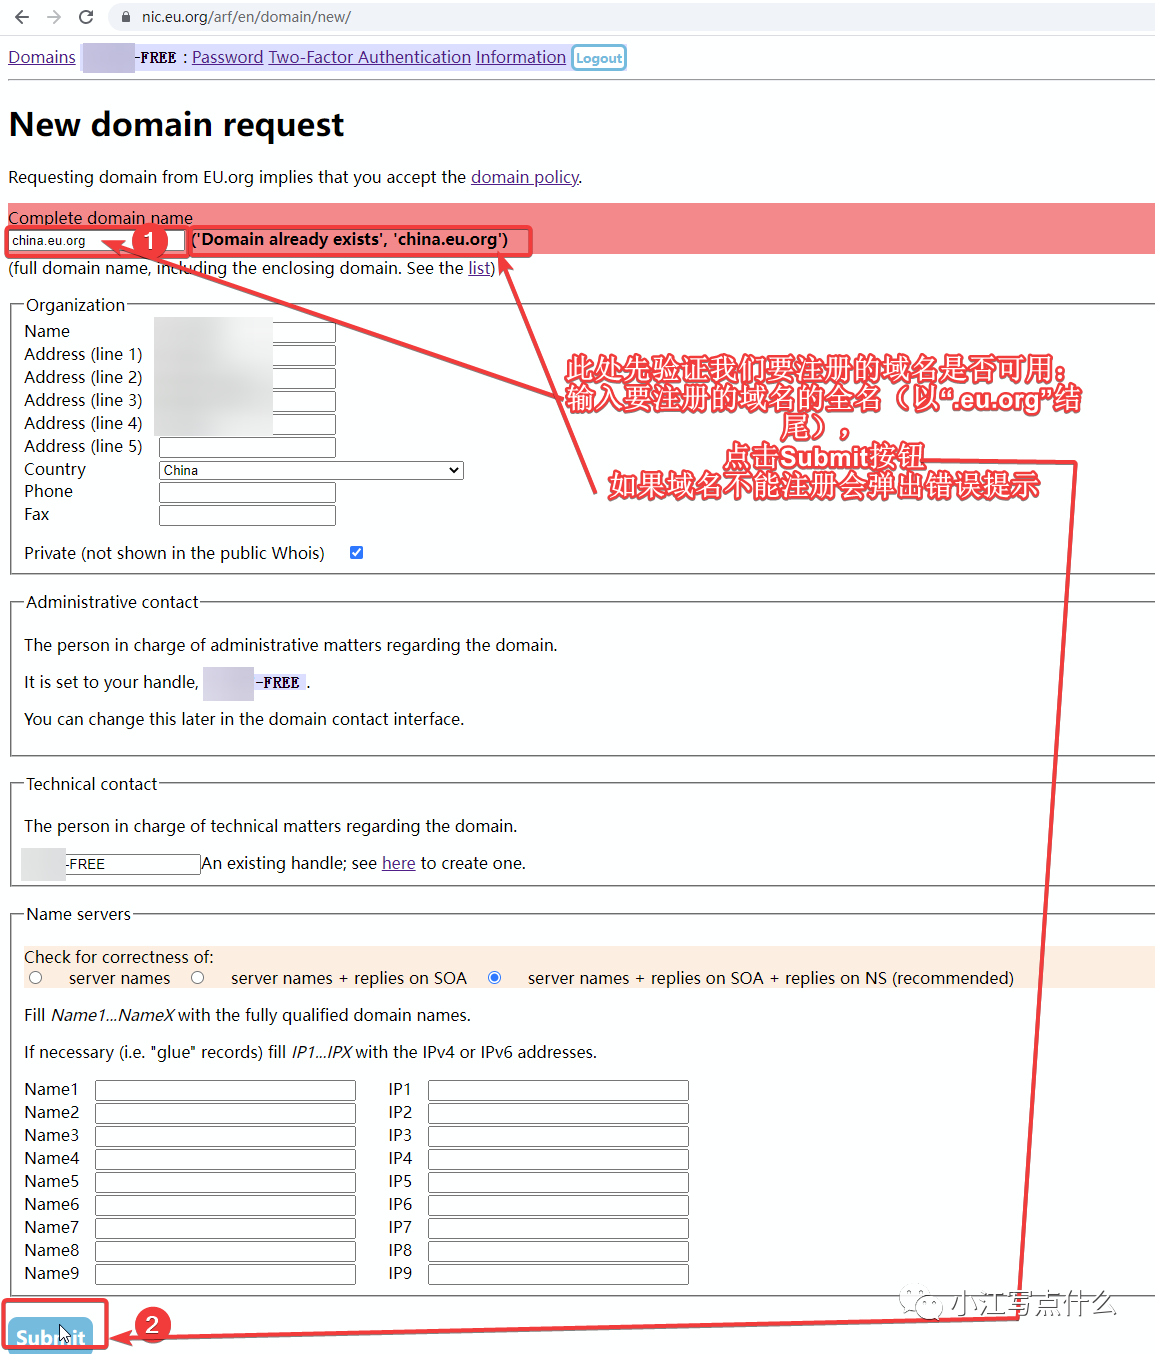Click the 'Domain already exists' error text
1155x1354 pixels.
(x=350, y=240)
